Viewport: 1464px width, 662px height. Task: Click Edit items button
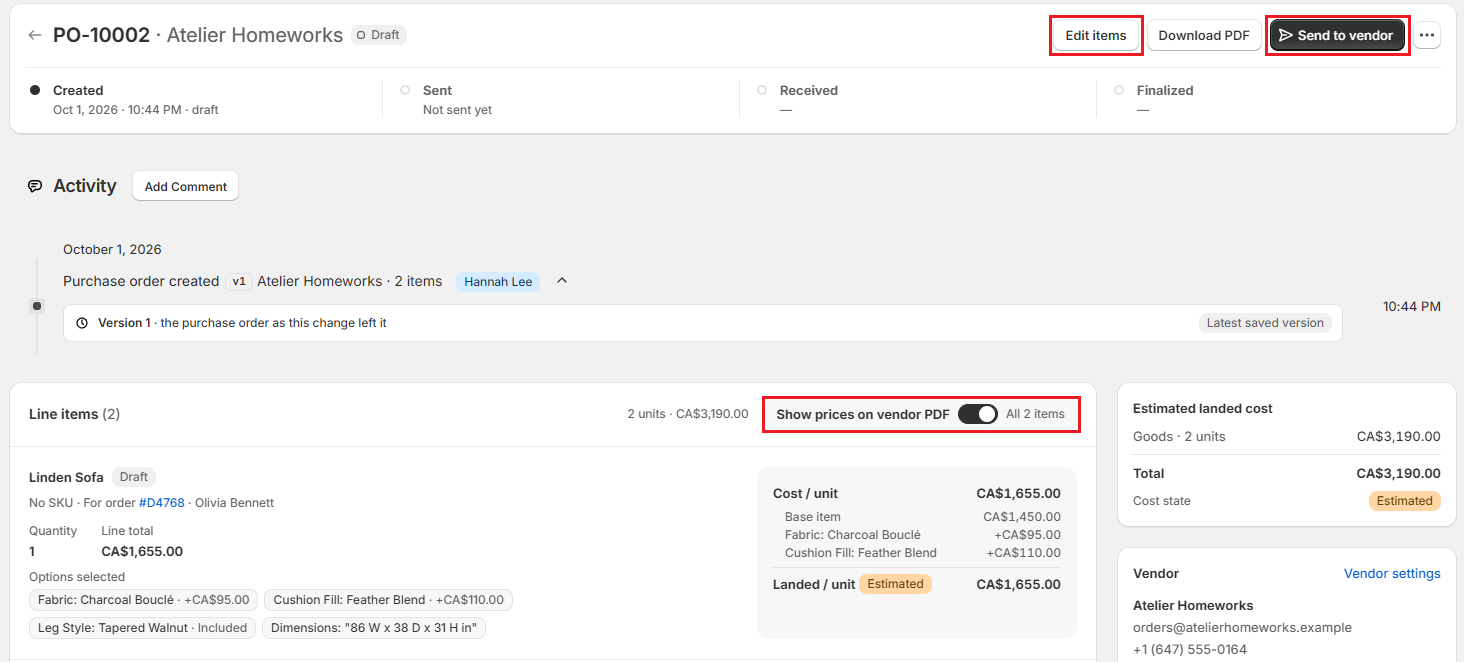[1096, 35]
